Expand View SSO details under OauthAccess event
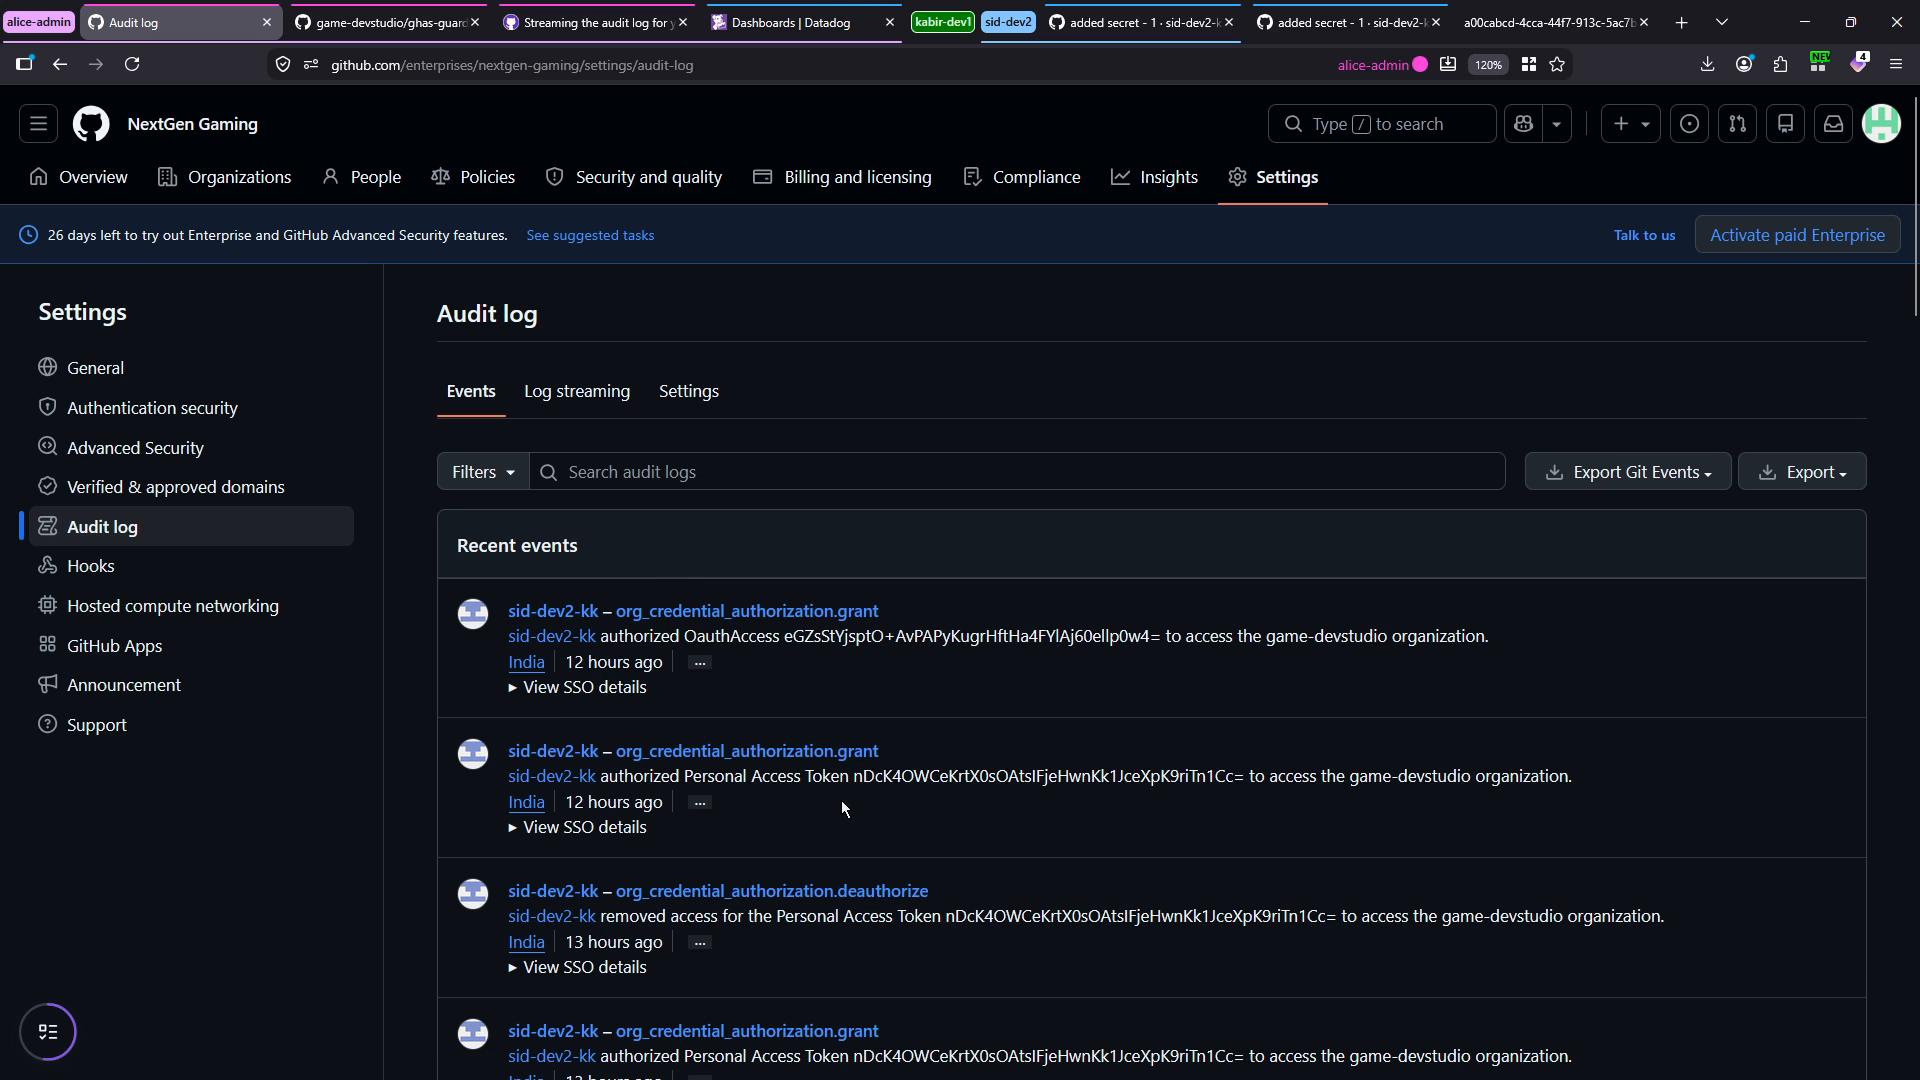Viewport: 1920px width, 1080px height. 577,687
